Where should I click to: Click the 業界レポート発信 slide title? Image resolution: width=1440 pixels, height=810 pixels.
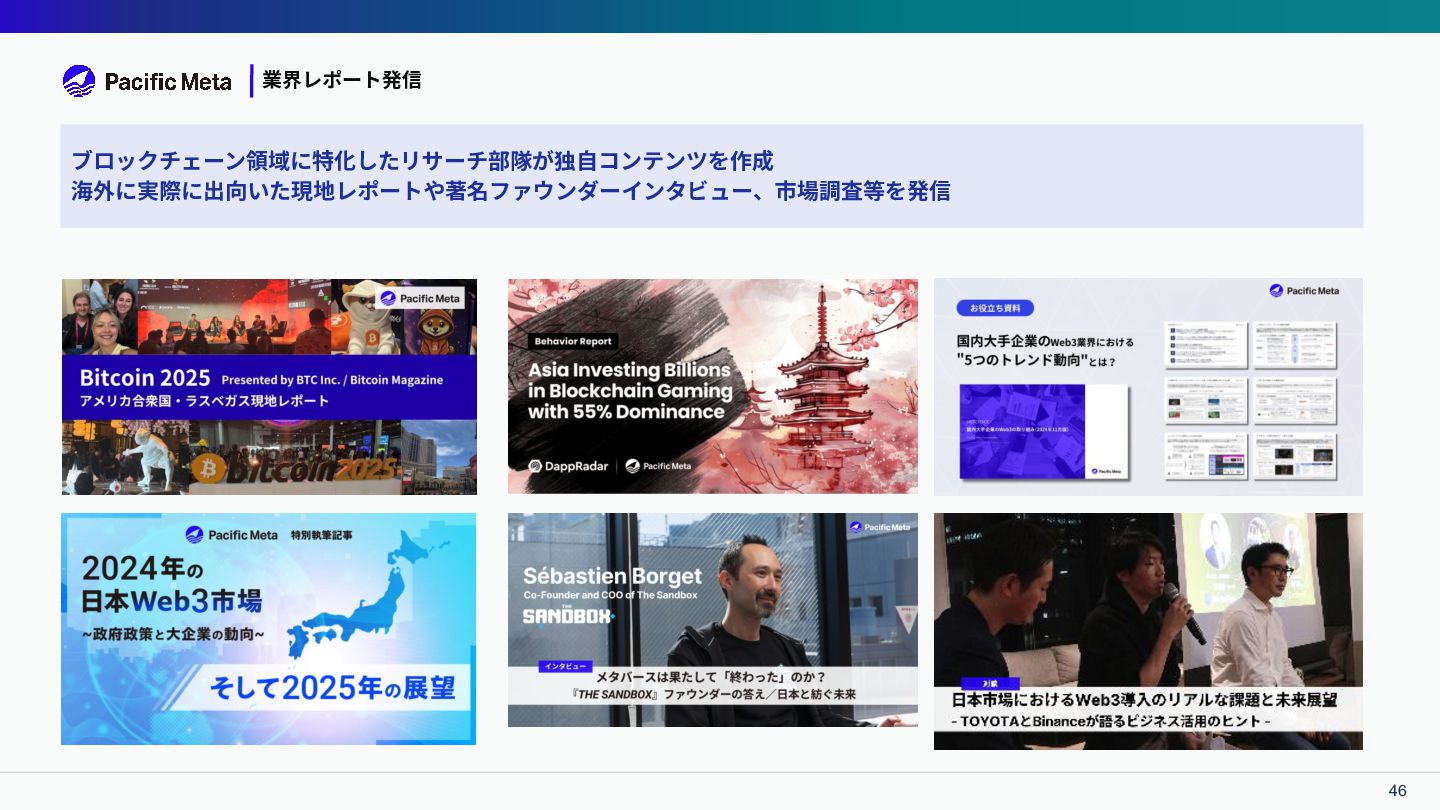point(341,80)
